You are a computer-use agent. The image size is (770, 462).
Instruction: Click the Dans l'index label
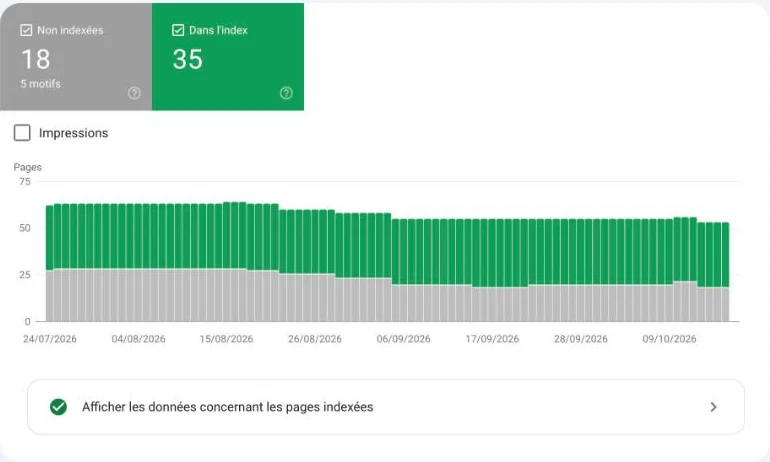[x=219, y=30]
